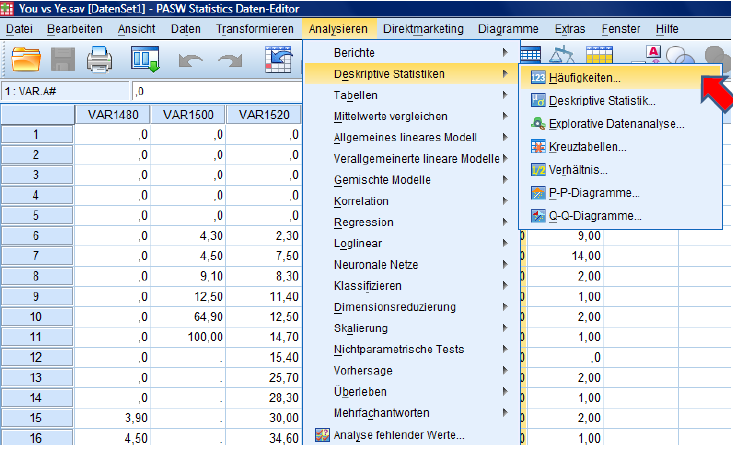The image size is (733, 451).
Task: Select Nichtparametrische Tests menu item
Action: click(x=411, y=349)
